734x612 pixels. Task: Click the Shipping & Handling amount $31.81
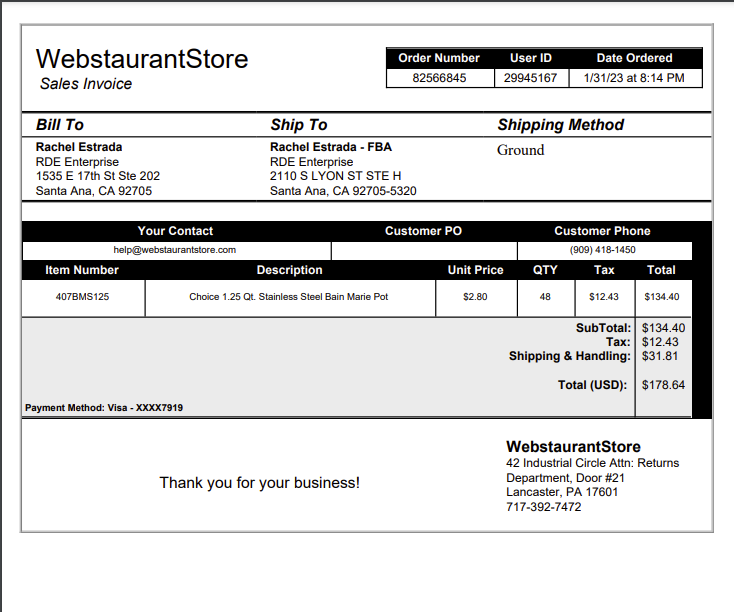tap(660, 356)
